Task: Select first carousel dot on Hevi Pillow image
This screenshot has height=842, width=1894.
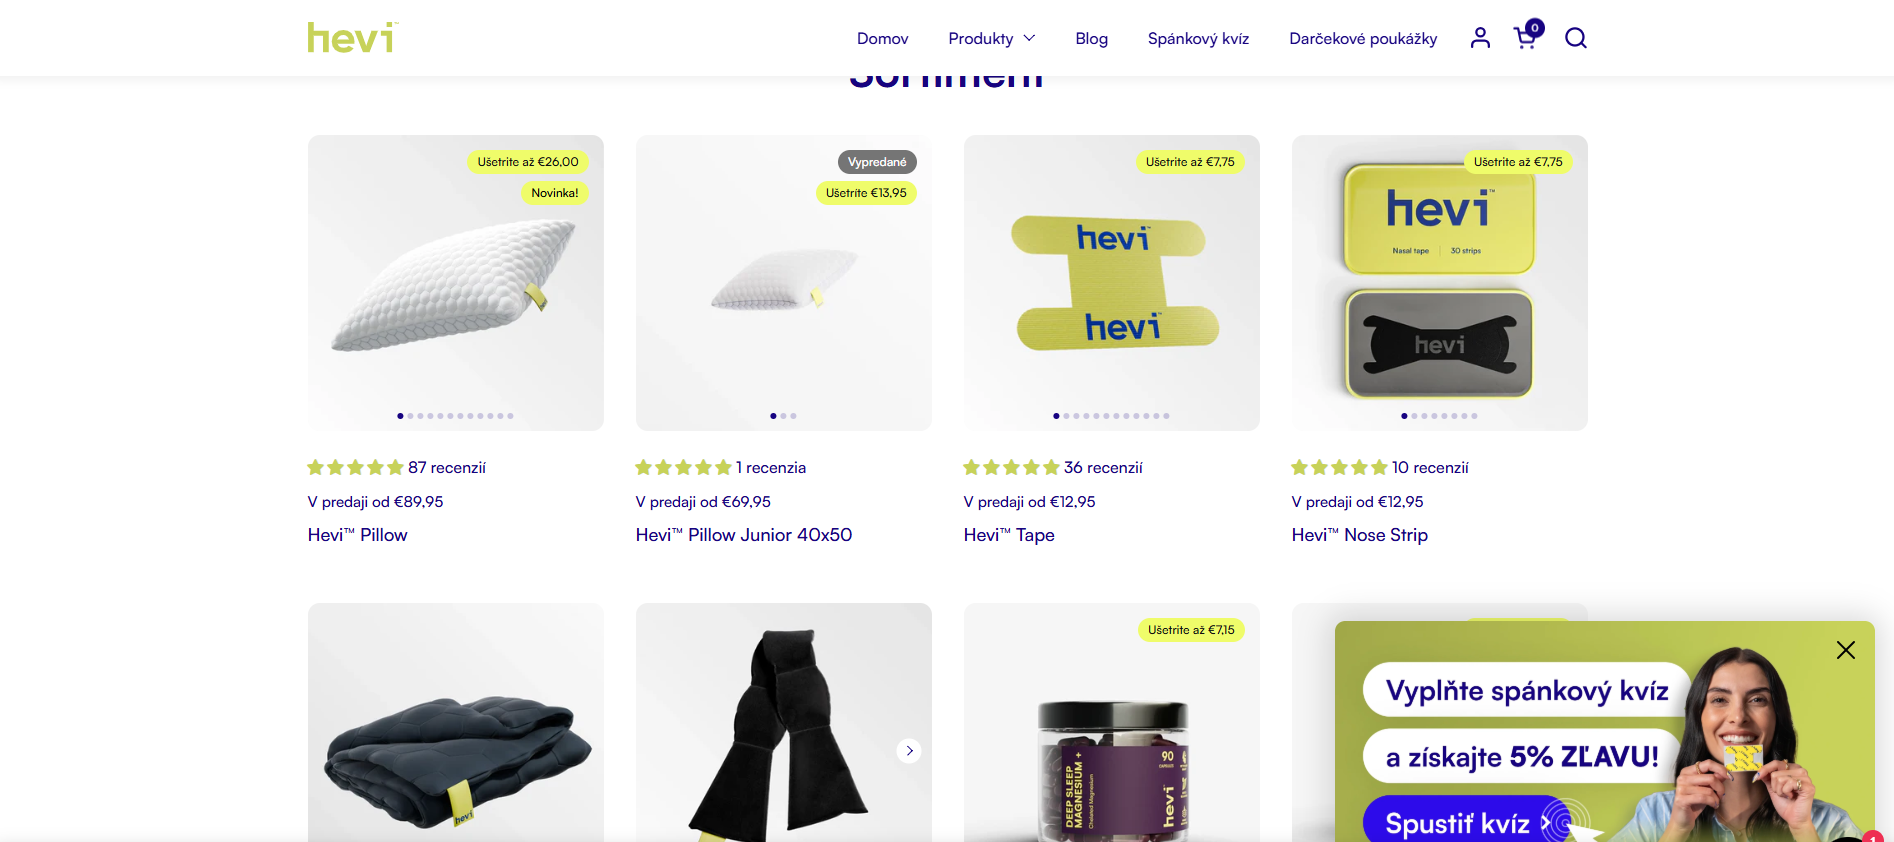Action: 400,416
